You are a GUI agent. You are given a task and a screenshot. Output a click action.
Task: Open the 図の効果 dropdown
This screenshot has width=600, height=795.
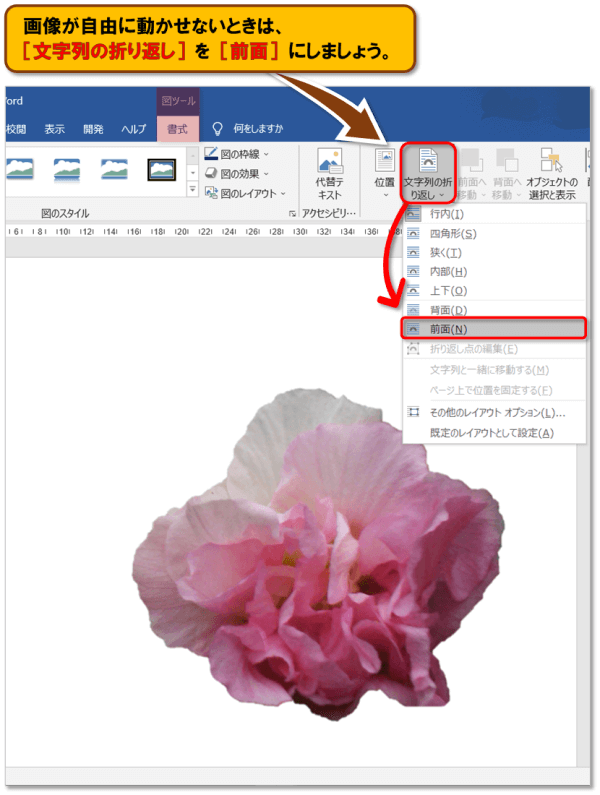click(237, 174)
